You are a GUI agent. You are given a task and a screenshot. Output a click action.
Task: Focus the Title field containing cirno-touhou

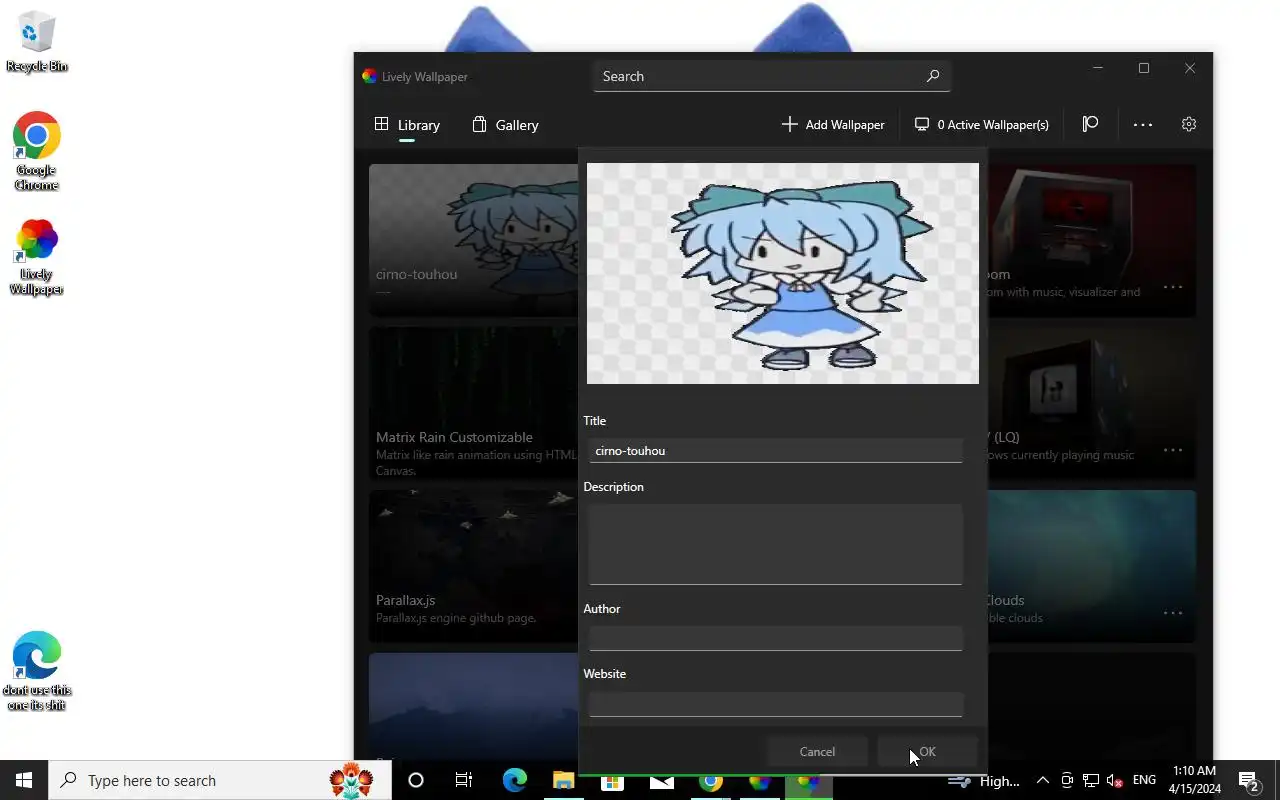point(775,451)
